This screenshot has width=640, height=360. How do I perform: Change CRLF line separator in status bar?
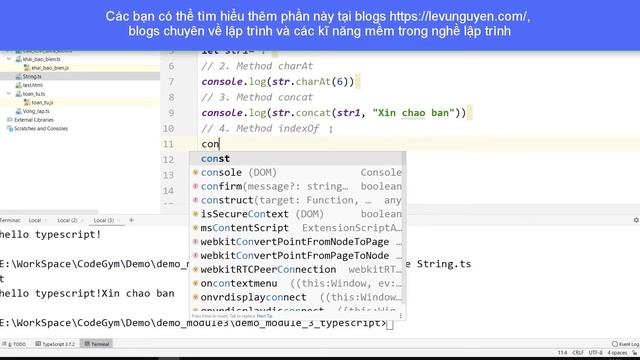point(578,353)
